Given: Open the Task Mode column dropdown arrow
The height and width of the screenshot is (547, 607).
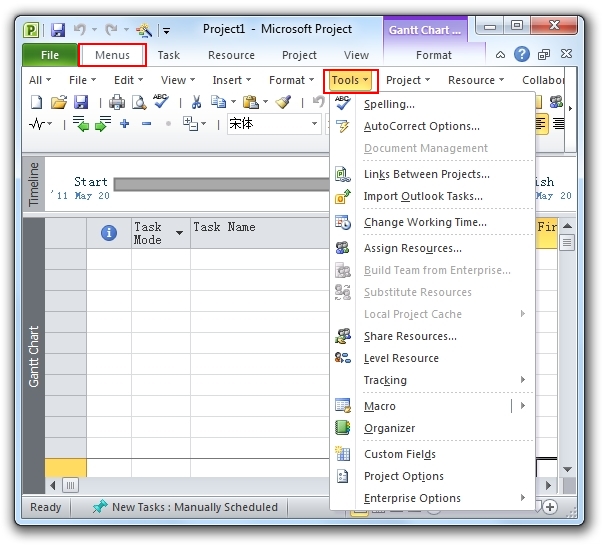Looking at the screenshot, I should (x=179, y=233).
